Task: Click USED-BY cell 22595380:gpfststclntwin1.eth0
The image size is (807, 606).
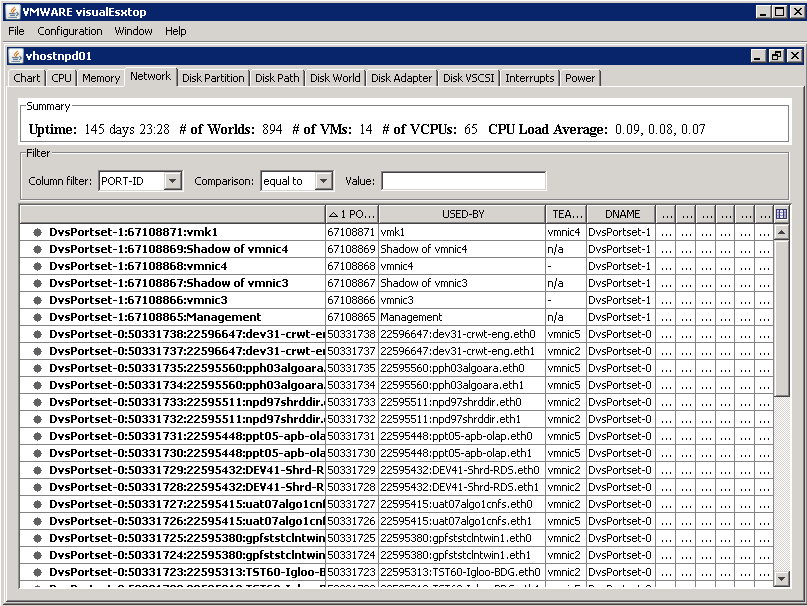Action: click(462, 538)
